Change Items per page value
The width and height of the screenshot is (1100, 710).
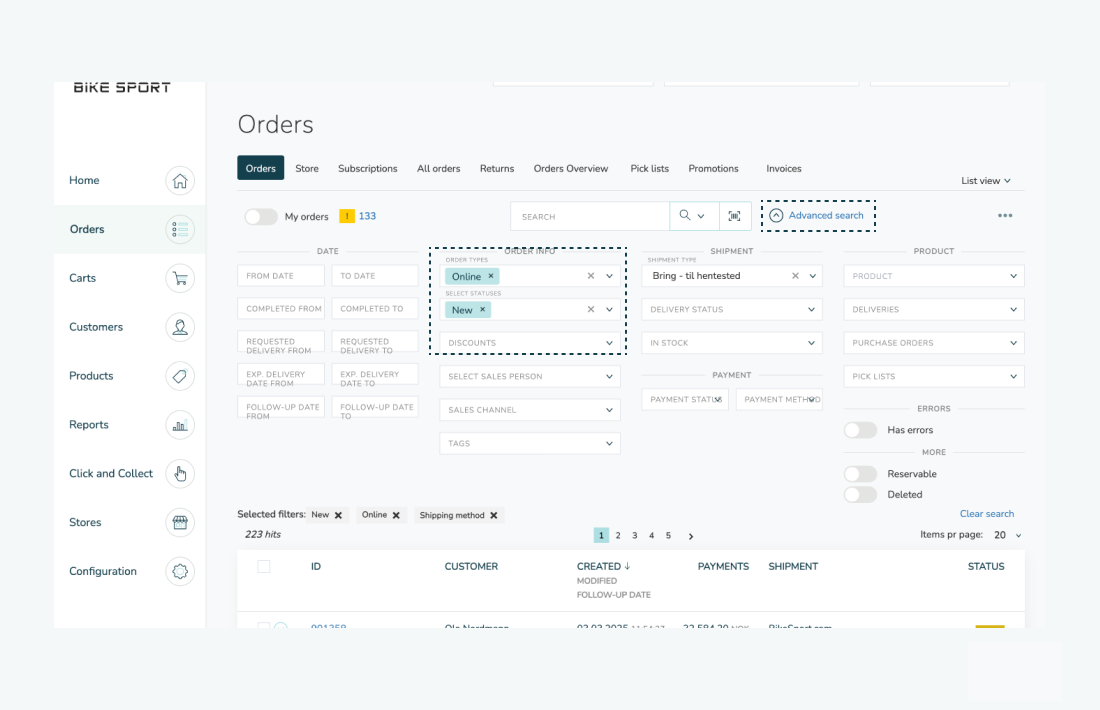point(1007,535)
